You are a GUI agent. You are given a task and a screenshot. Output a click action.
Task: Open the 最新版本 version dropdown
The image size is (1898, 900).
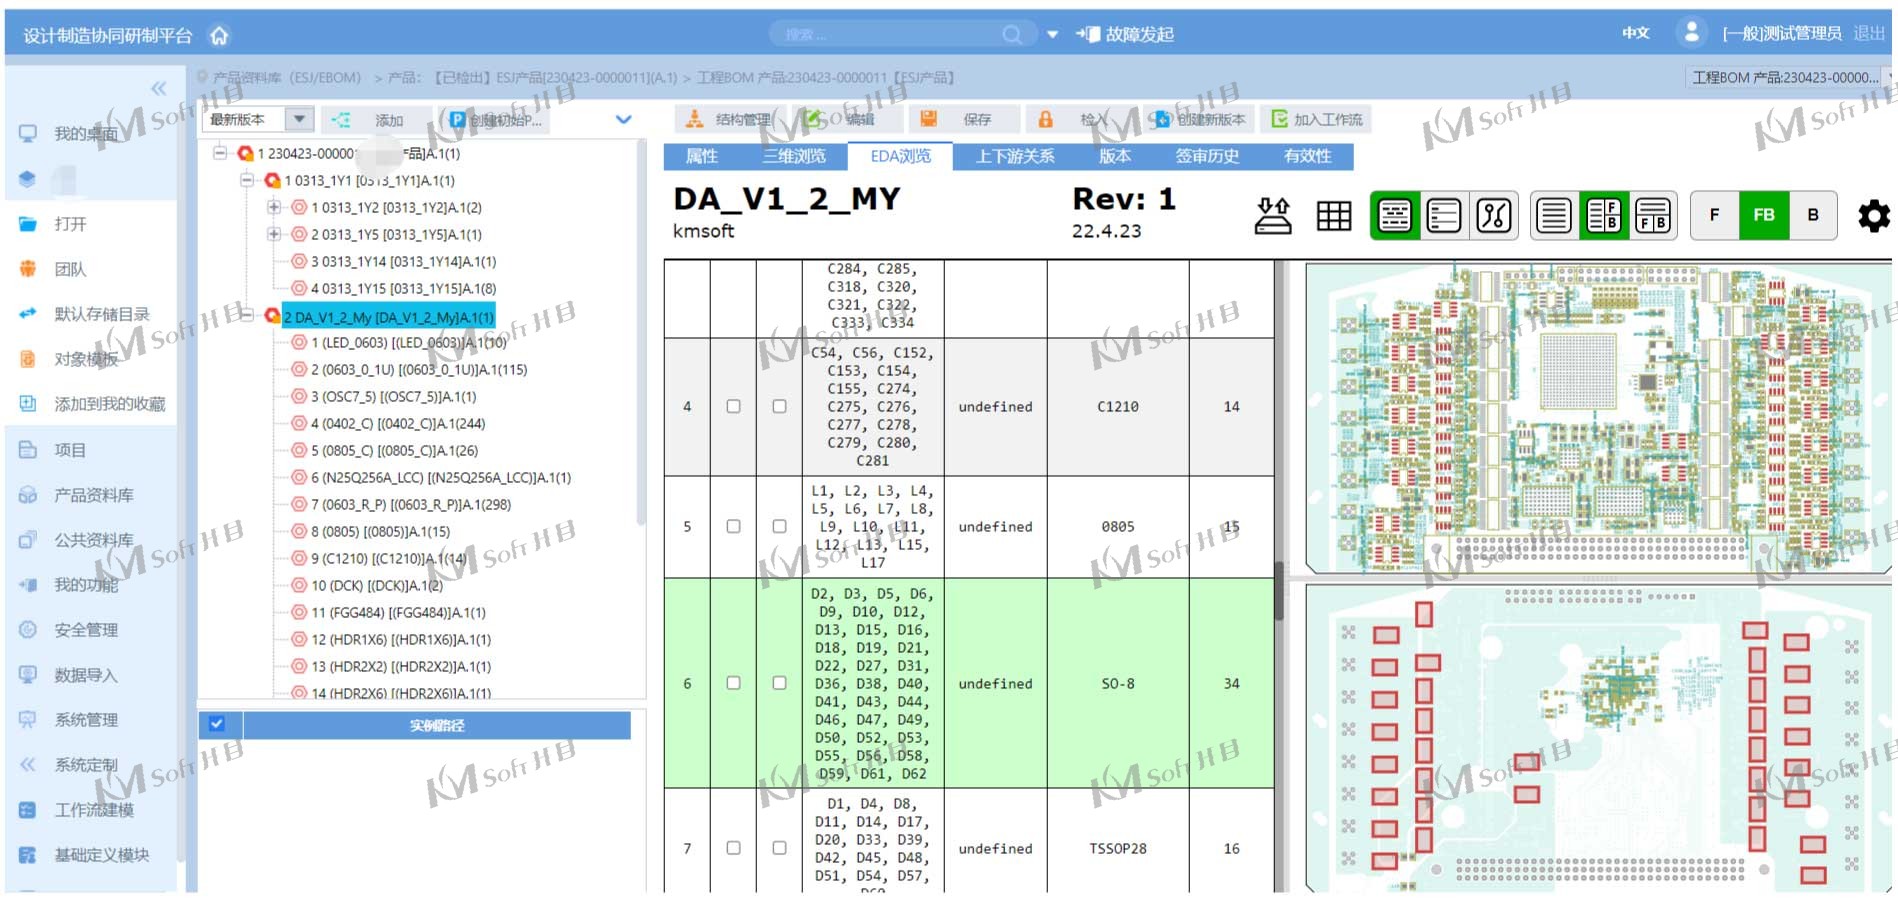[297, 119]
